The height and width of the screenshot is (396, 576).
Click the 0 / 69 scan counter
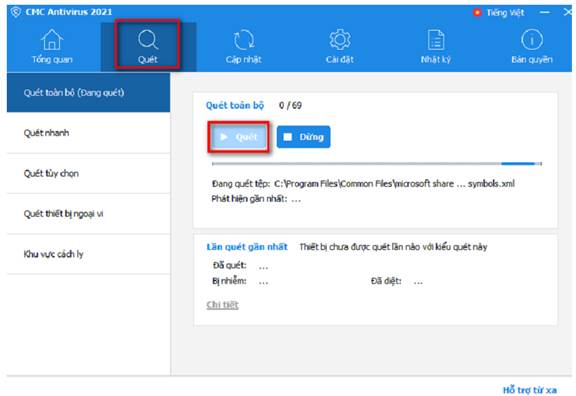[x=290, y=105]
